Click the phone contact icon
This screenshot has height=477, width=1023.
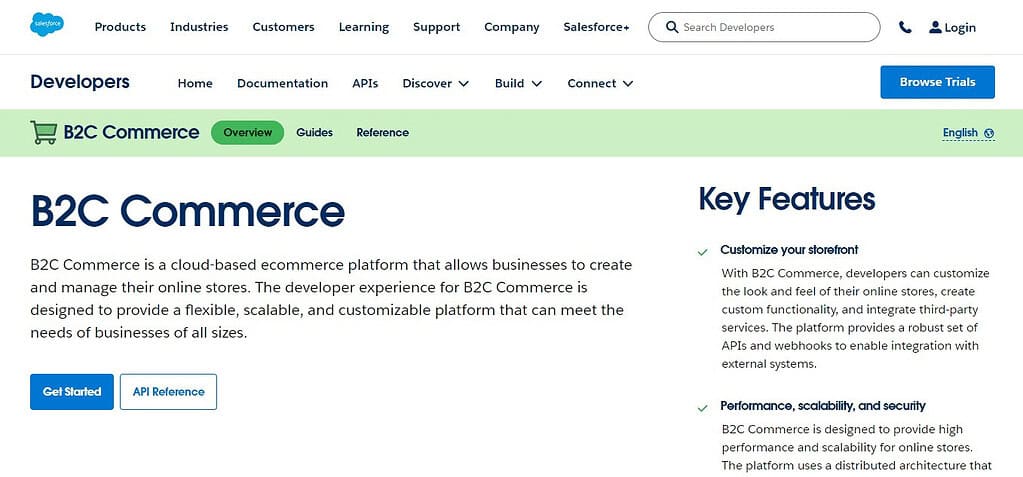pos(905,27)
